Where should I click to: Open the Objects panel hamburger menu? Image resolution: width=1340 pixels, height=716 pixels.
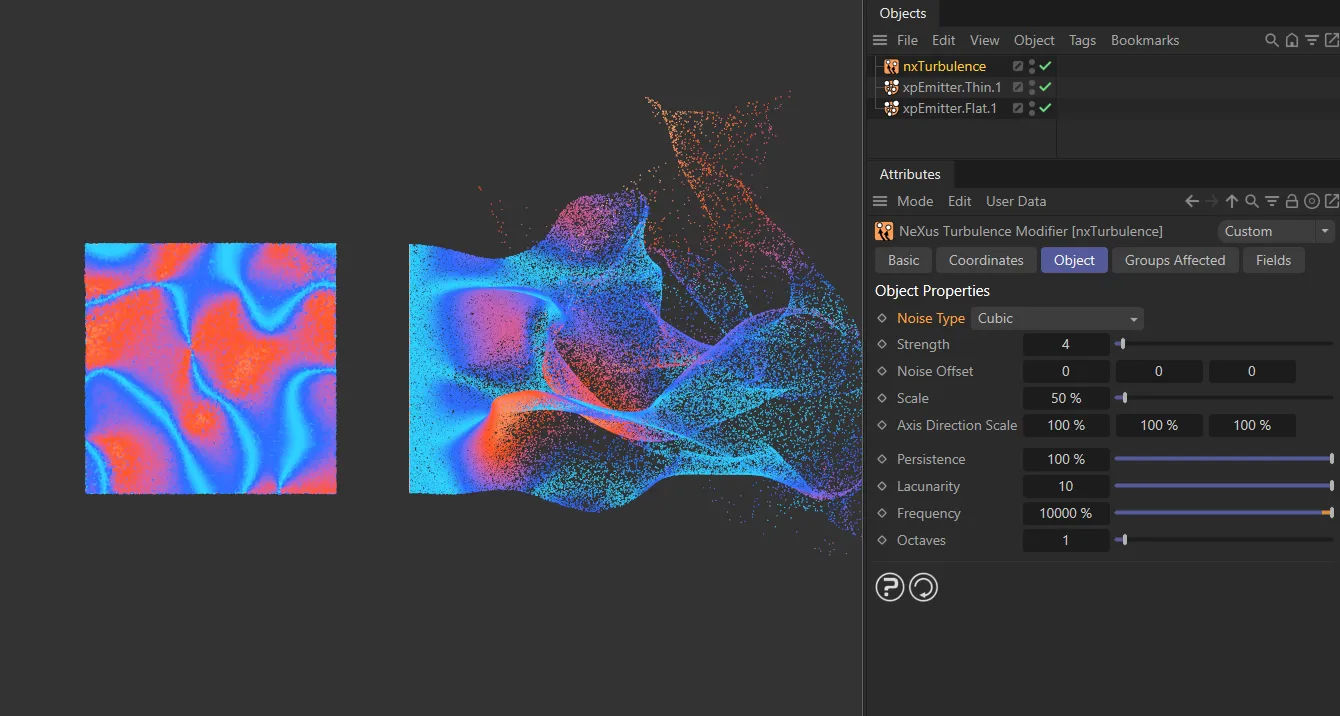click(x=878, y=40)
